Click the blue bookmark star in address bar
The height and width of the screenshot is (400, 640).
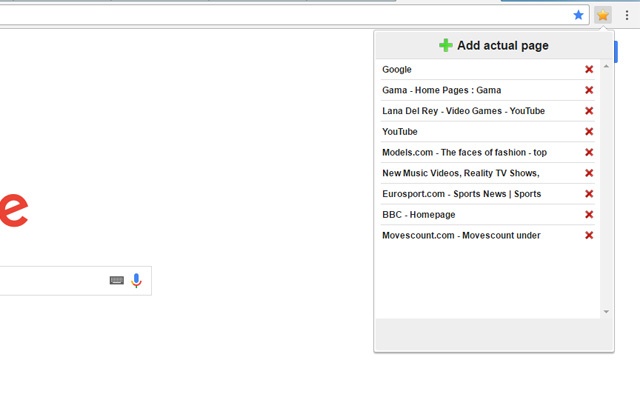[x=578, y=16]
